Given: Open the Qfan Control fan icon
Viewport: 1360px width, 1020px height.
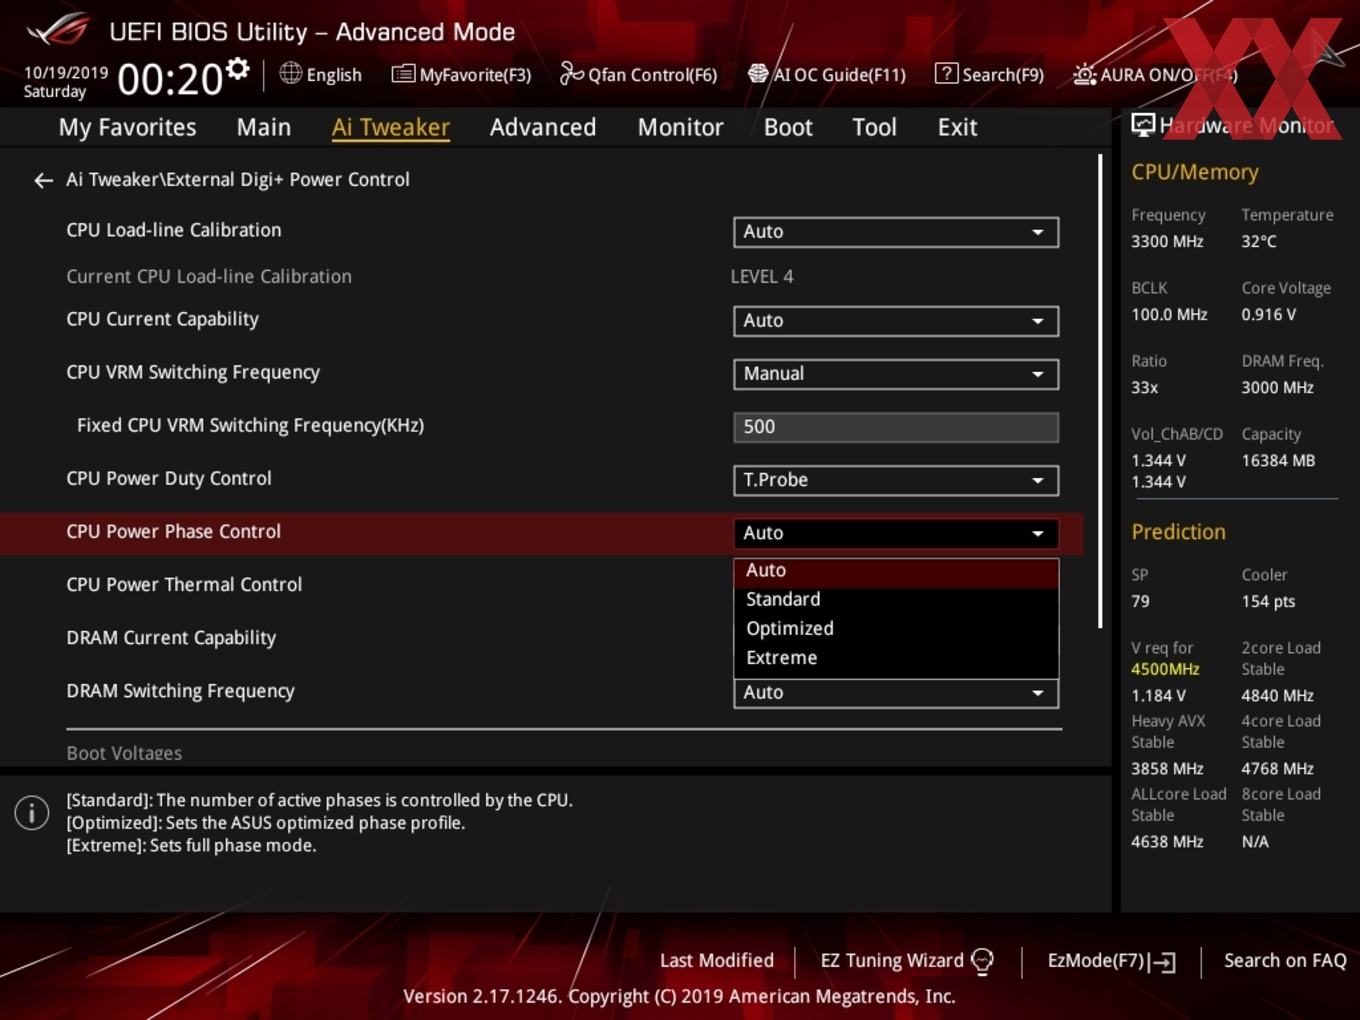Looking at the screenshot, I should [571, 73].
